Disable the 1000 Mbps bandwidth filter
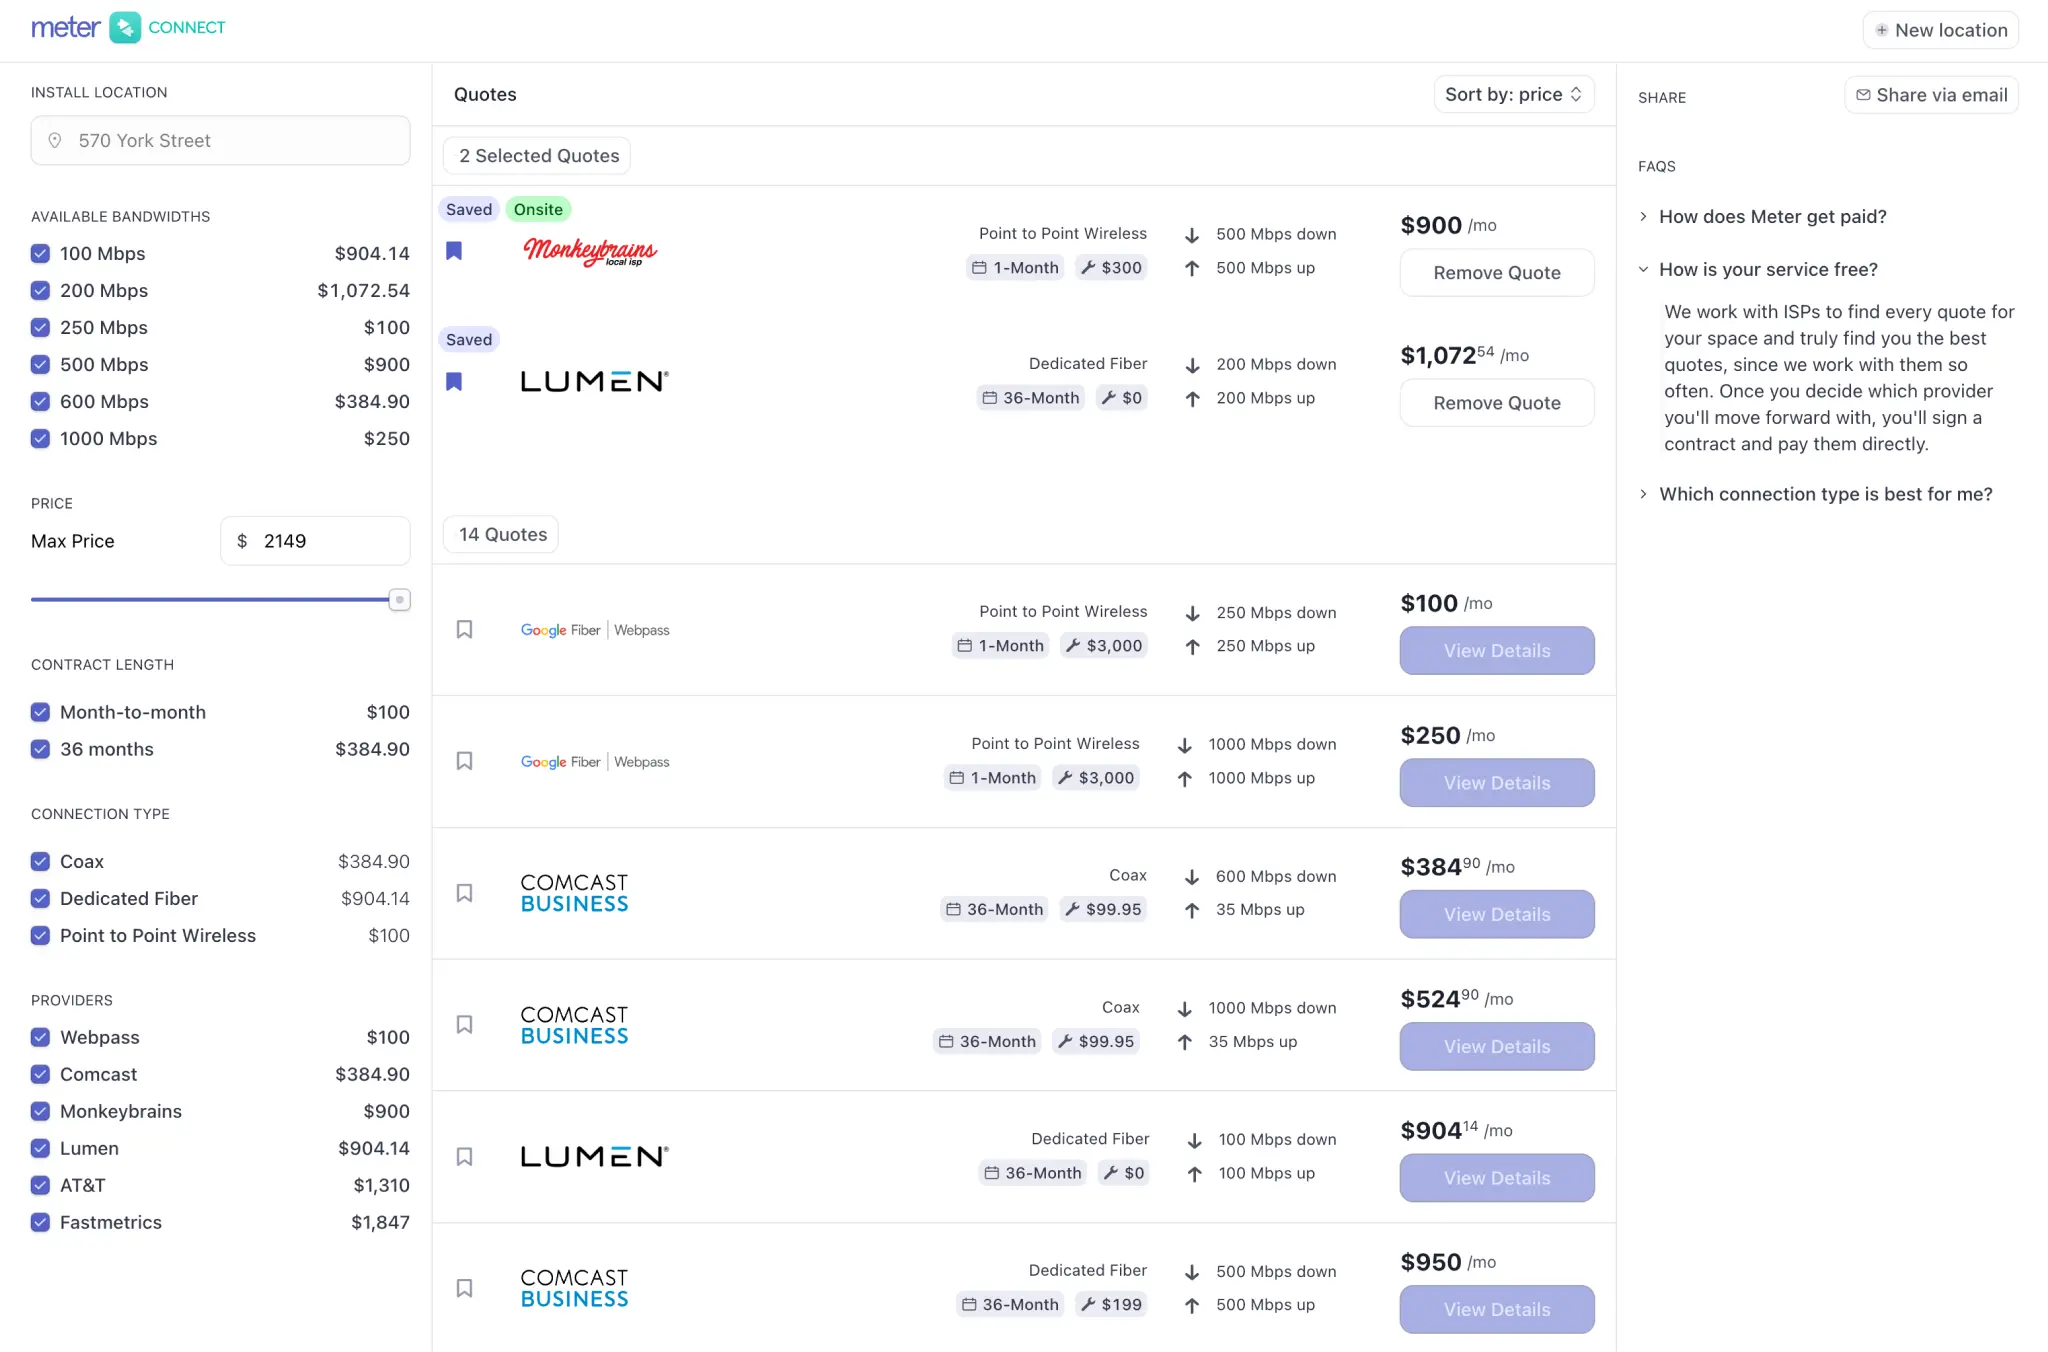 click(x=40, y=438)
